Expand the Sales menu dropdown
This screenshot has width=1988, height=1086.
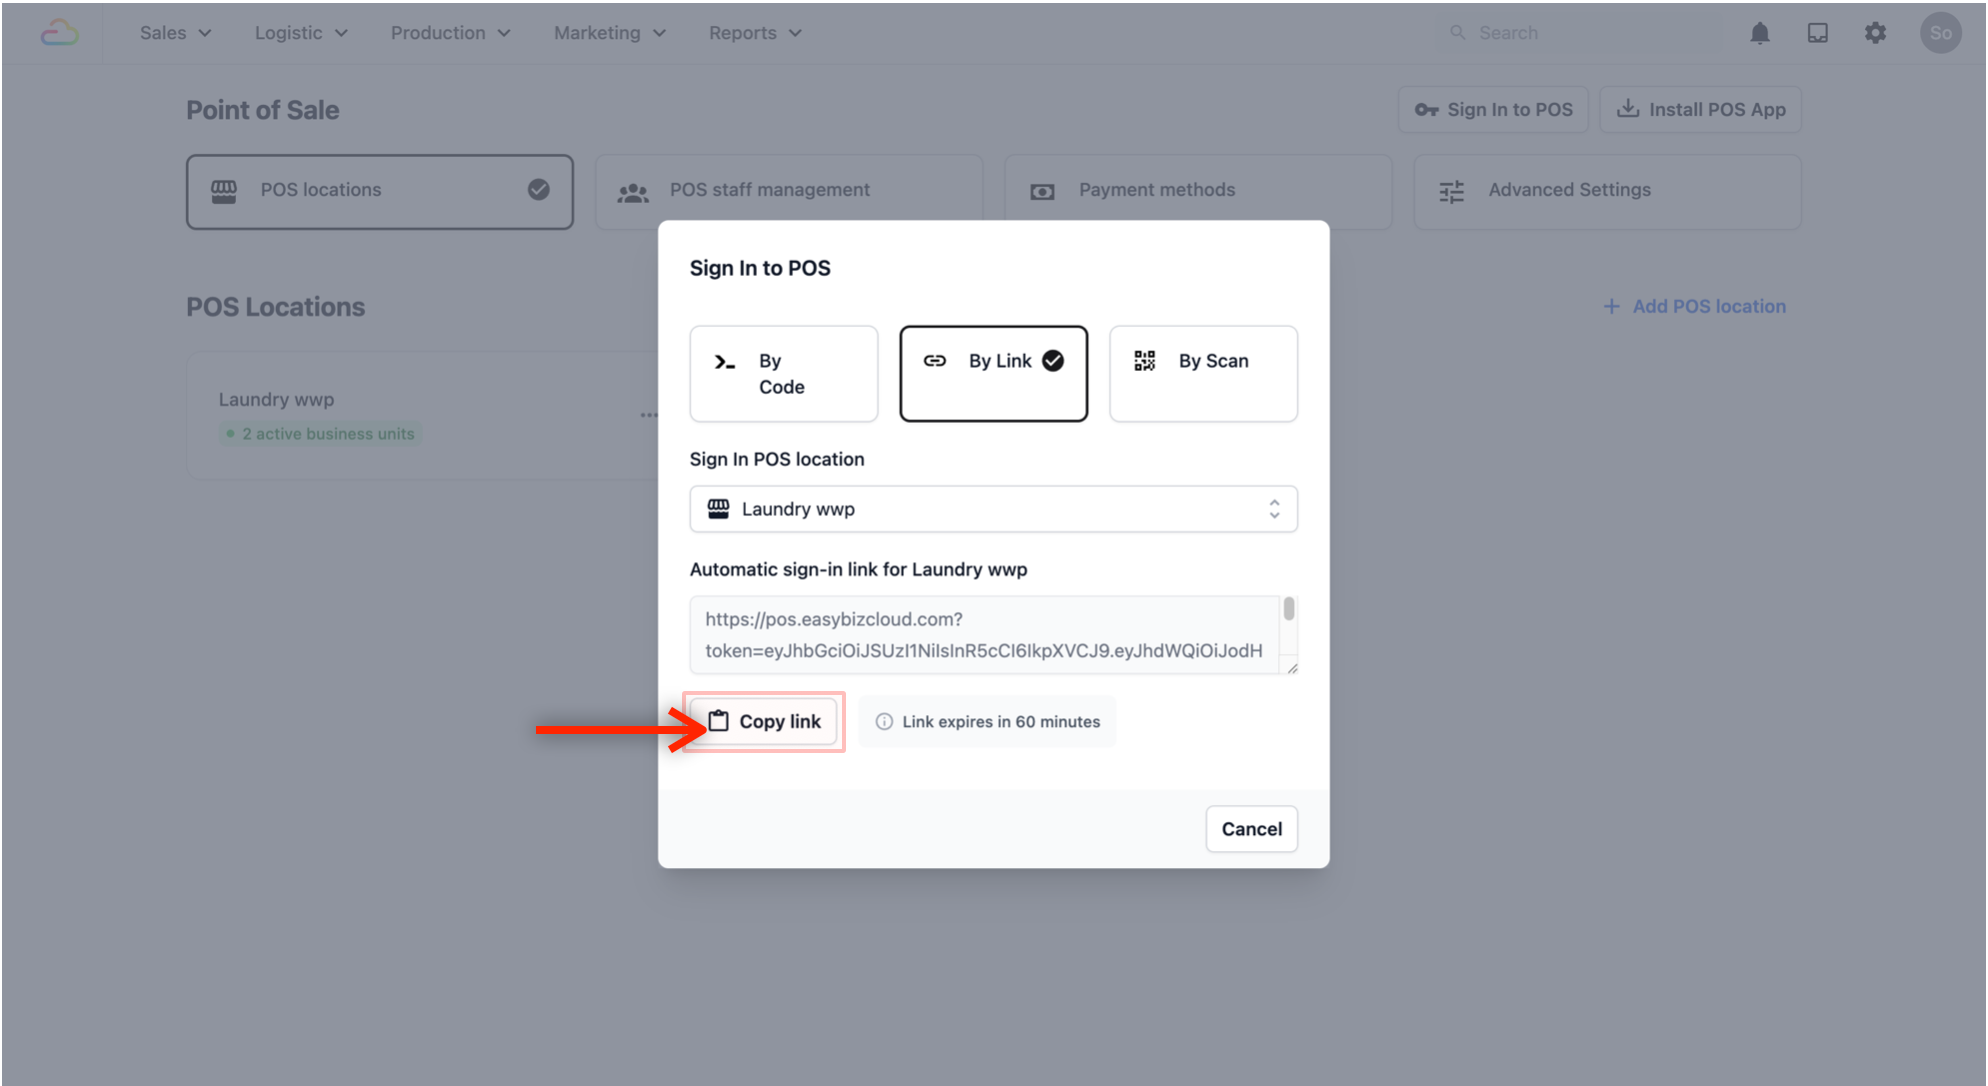(176, 33)
